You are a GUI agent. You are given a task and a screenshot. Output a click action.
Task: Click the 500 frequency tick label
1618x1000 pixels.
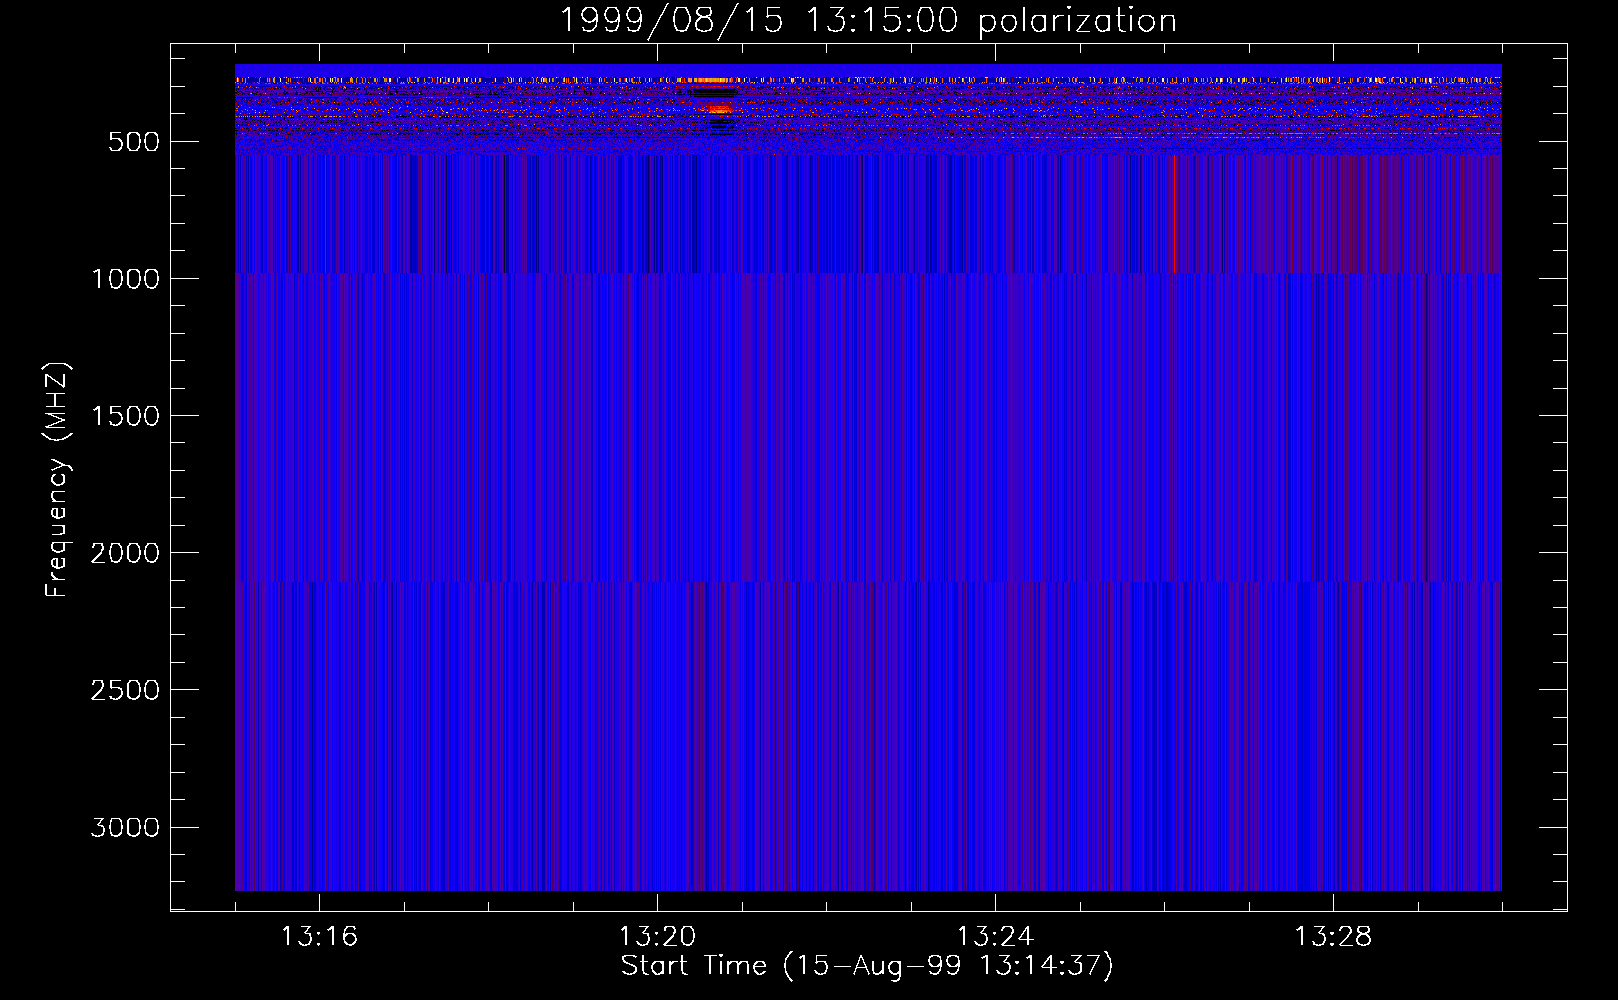click(134, 142)
